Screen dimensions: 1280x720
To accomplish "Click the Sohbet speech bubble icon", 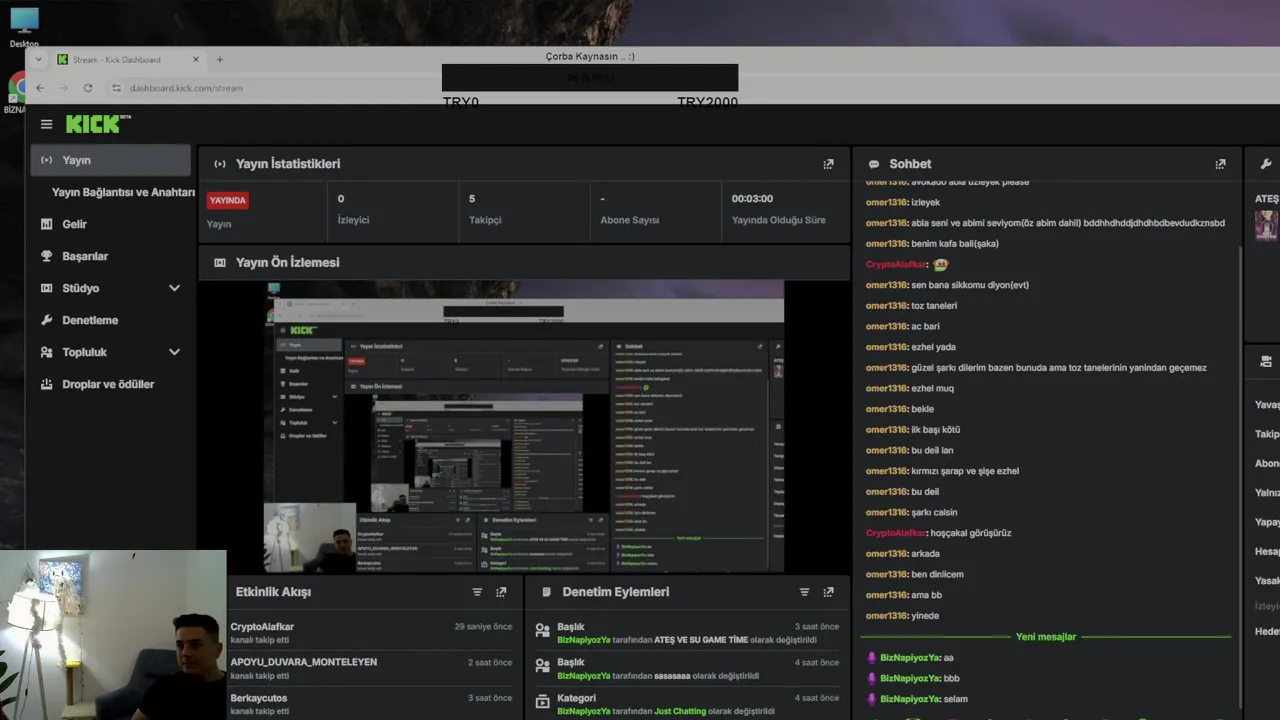I will (874, 164).
